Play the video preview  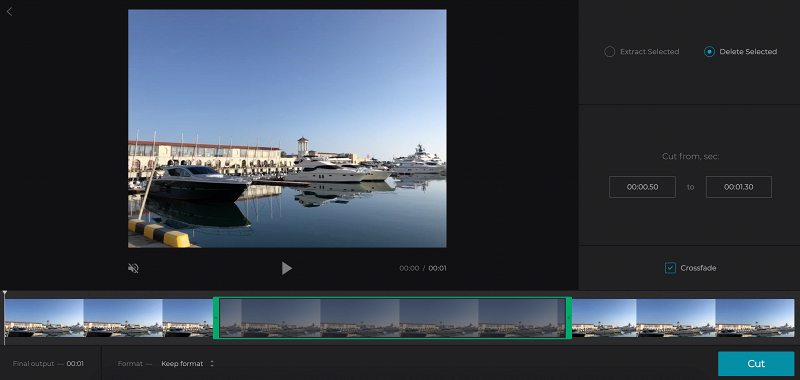tap(287, 268)
